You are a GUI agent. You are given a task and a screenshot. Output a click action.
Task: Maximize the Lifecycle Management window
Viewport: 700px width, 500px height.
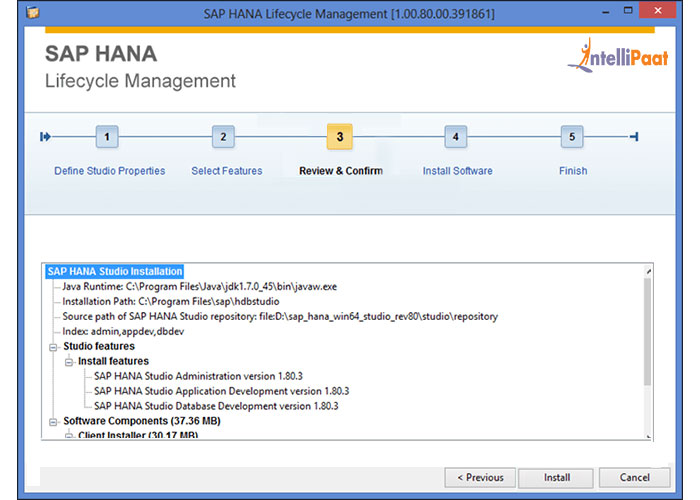[628, 11]
